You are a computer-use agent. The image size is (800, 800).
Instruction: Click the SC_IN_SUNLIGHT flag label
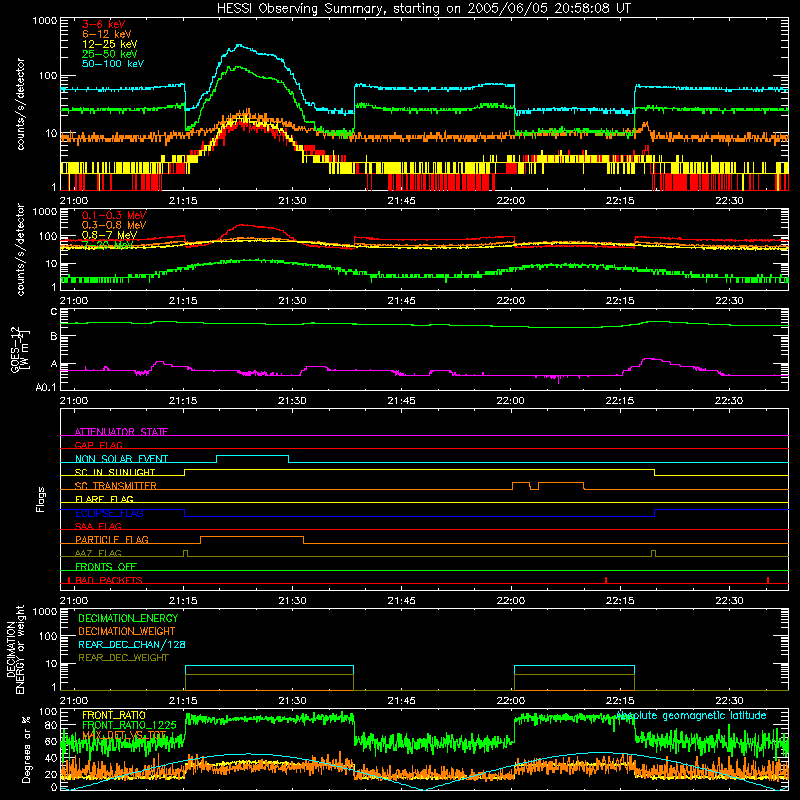tap(115, 472)
